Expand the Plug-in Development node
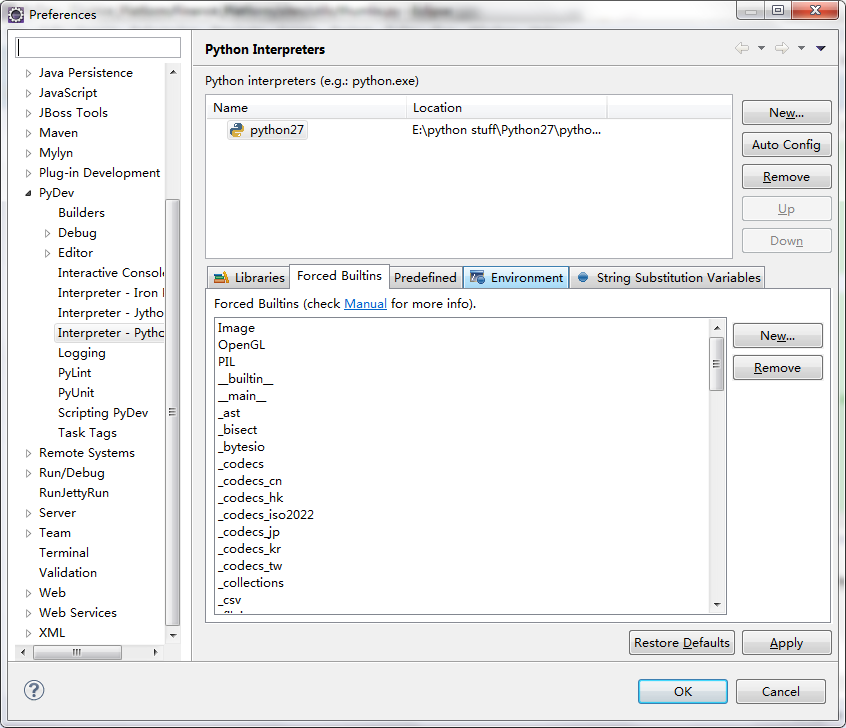 pyautogui.click(x=29, y=173)
